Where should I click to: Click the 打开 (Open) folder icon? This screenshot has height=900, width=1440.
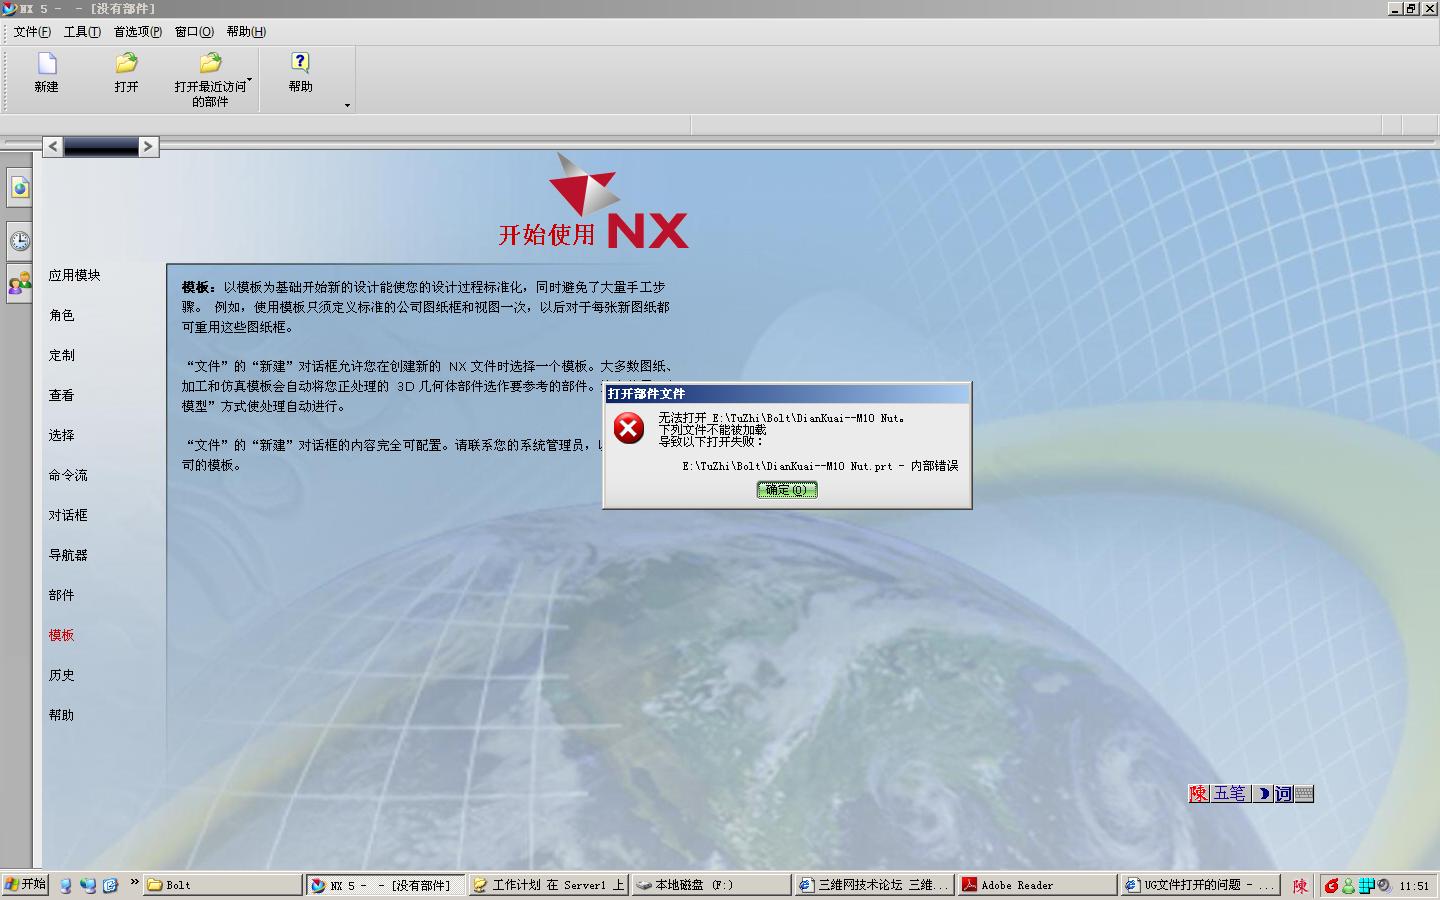tap(126, 63)
